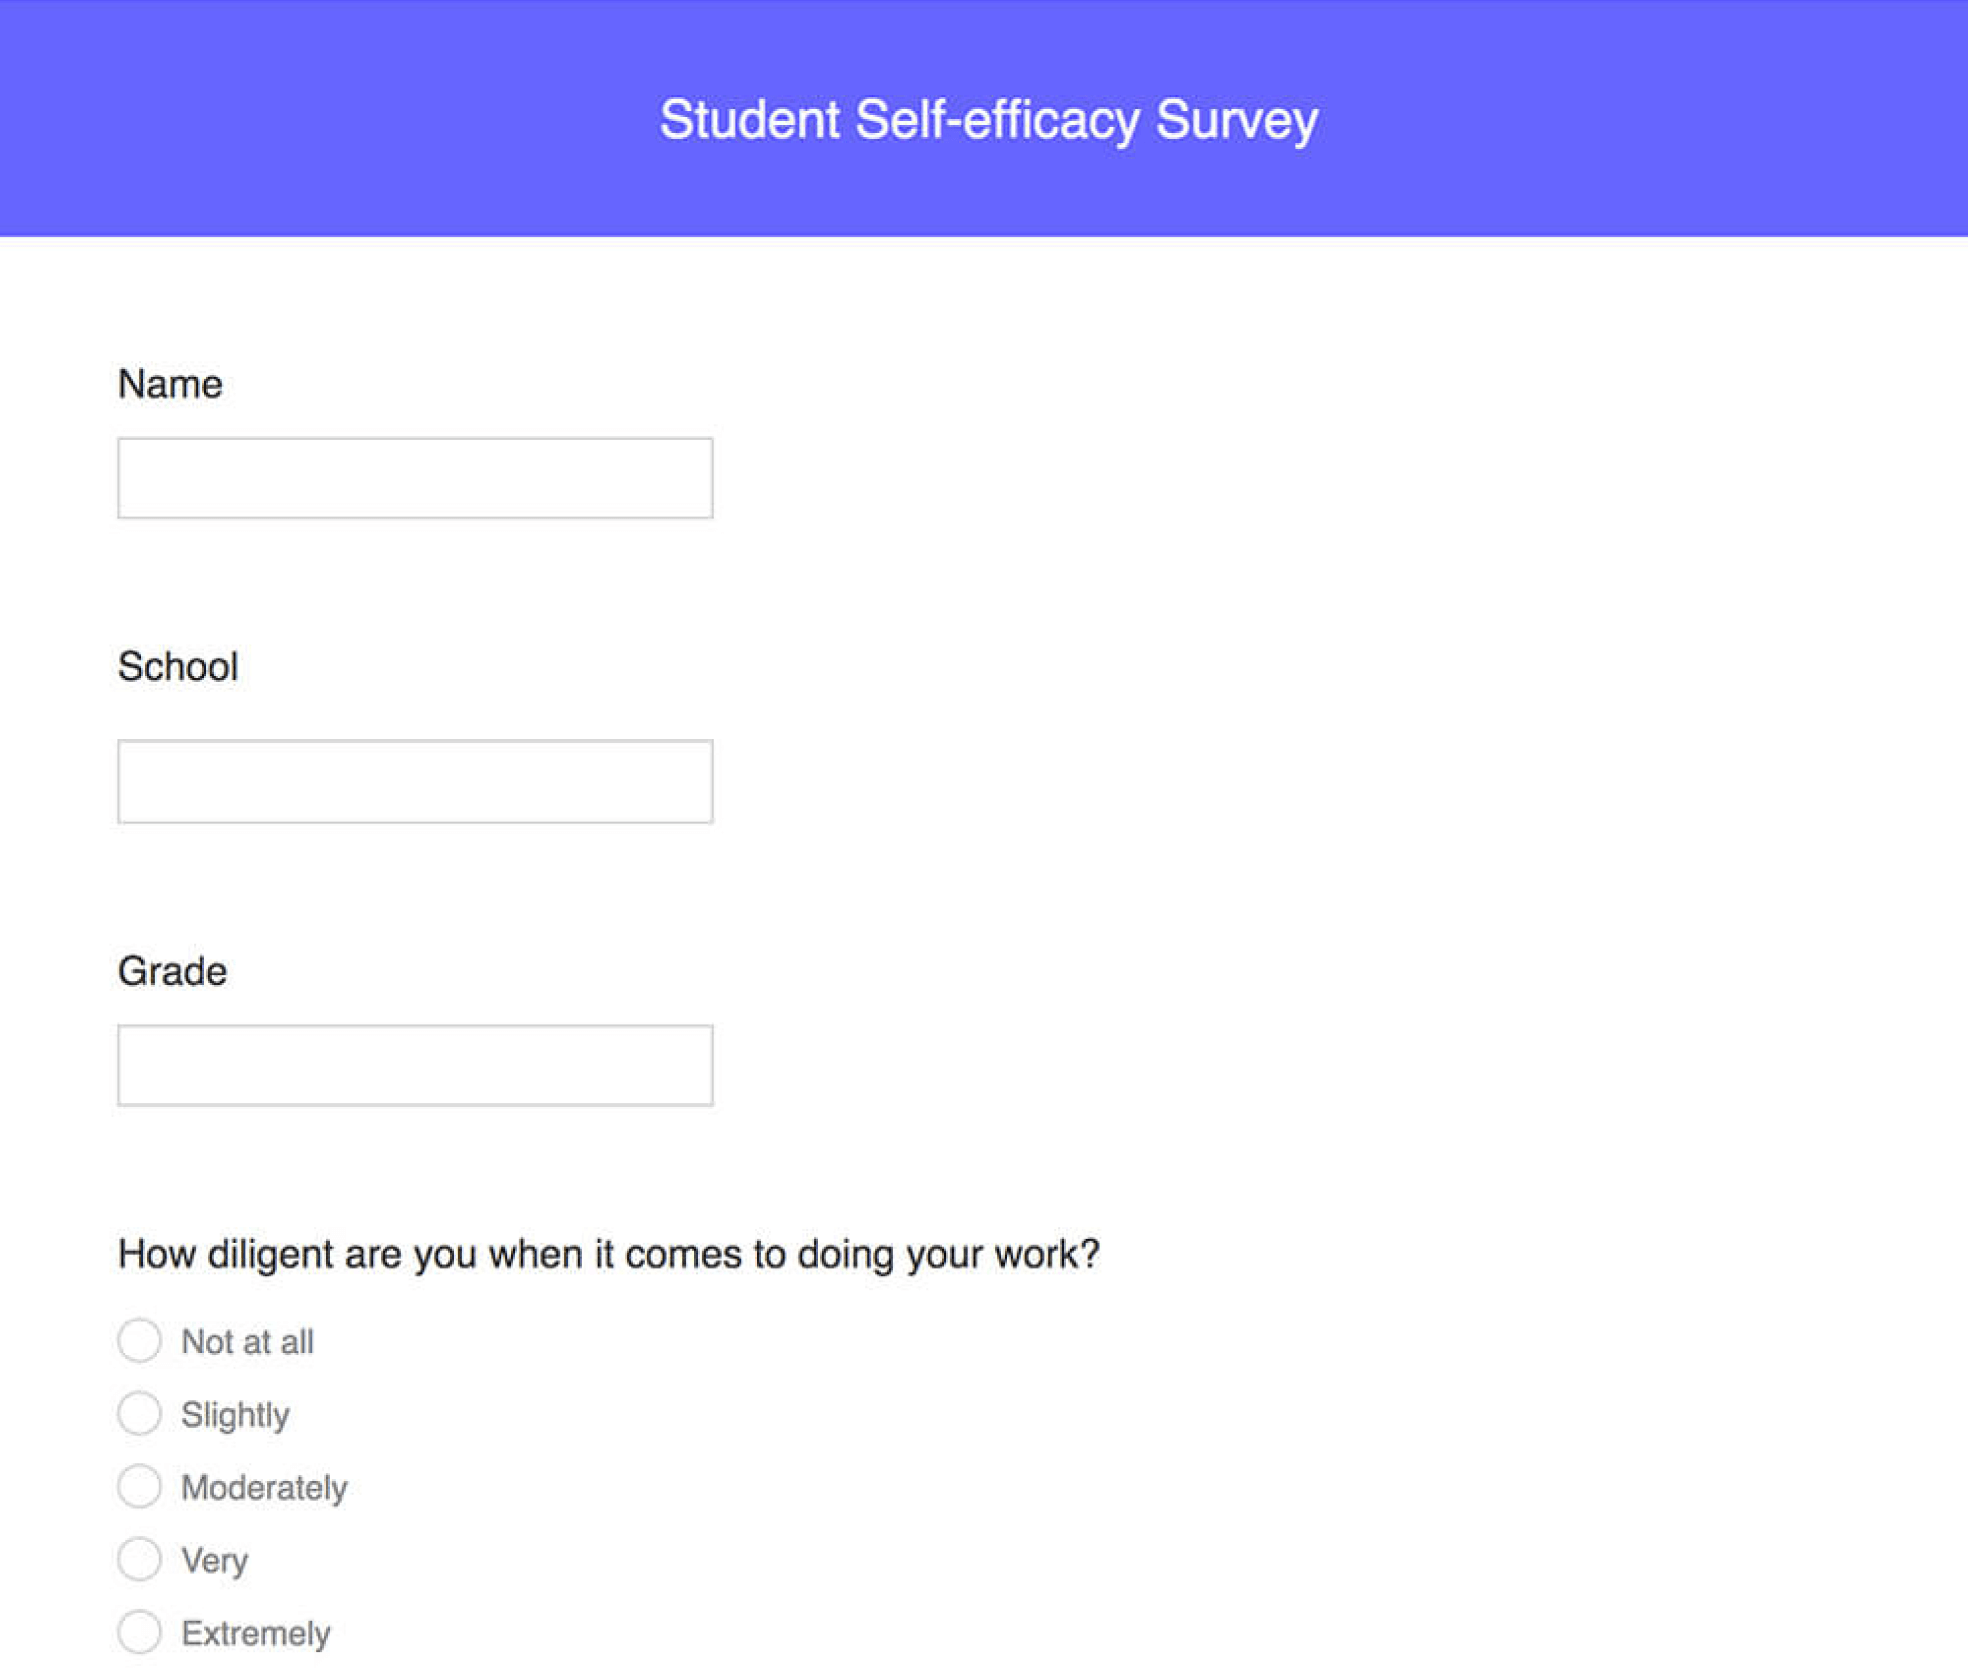Click inside the Grade text field
Screen dimensions: 1968x1672
tap(414, 1065)
